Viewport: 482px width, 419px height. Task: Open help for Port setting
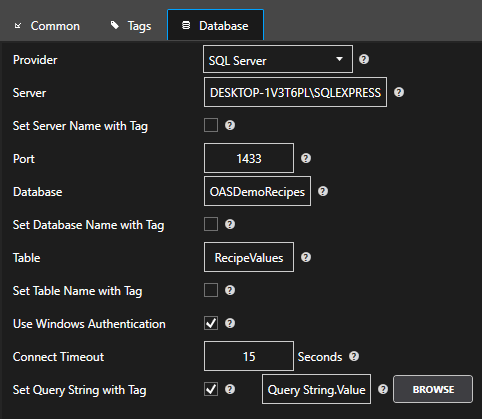306,158
